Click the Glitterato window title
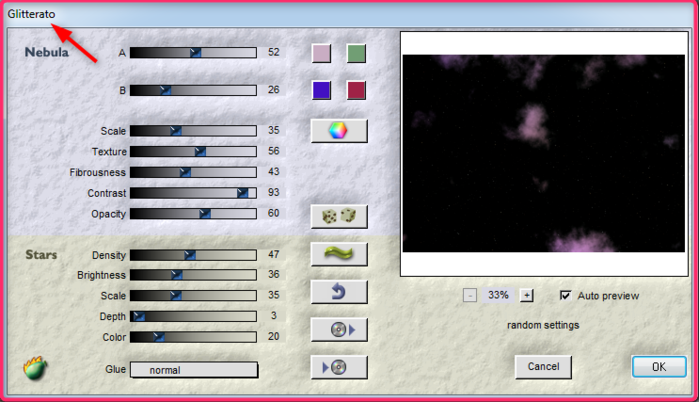Viewport: 699px width, 402px height. pyautogui.click(x=31, y=14)
